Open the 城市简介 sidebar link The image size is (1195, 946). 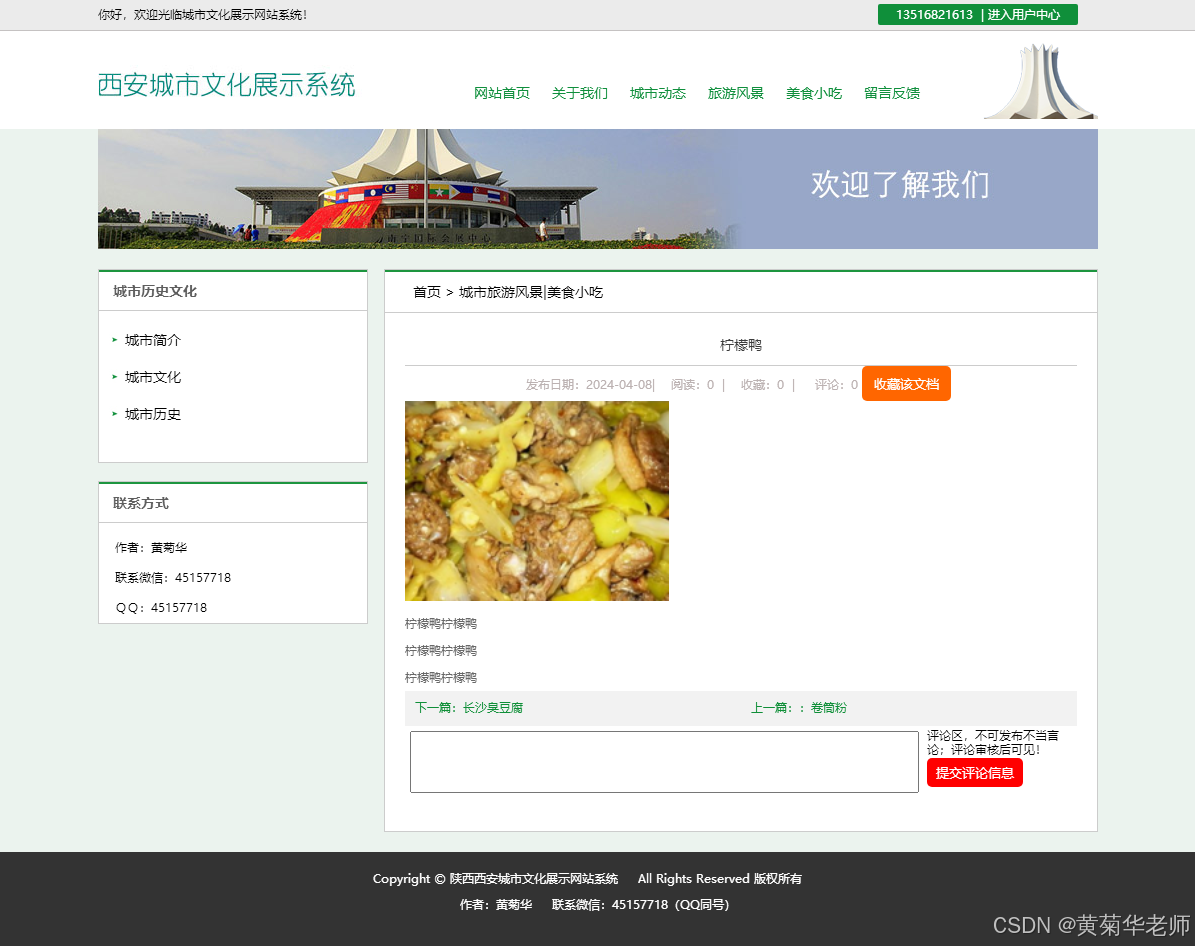(x=152, y=340)
